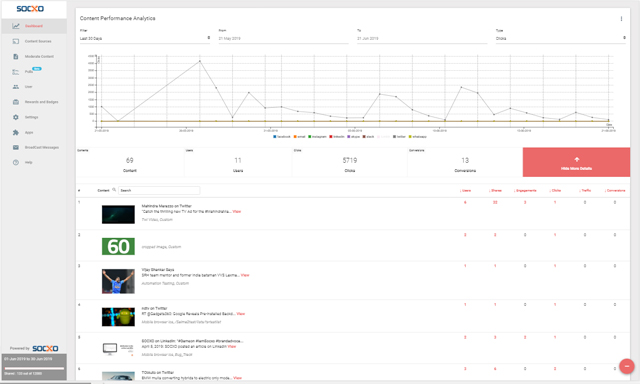The height and width of the screenshot is (384, 640).
Task: Click the up-arrow icon in Hide More Details
Action: point(577,159)
